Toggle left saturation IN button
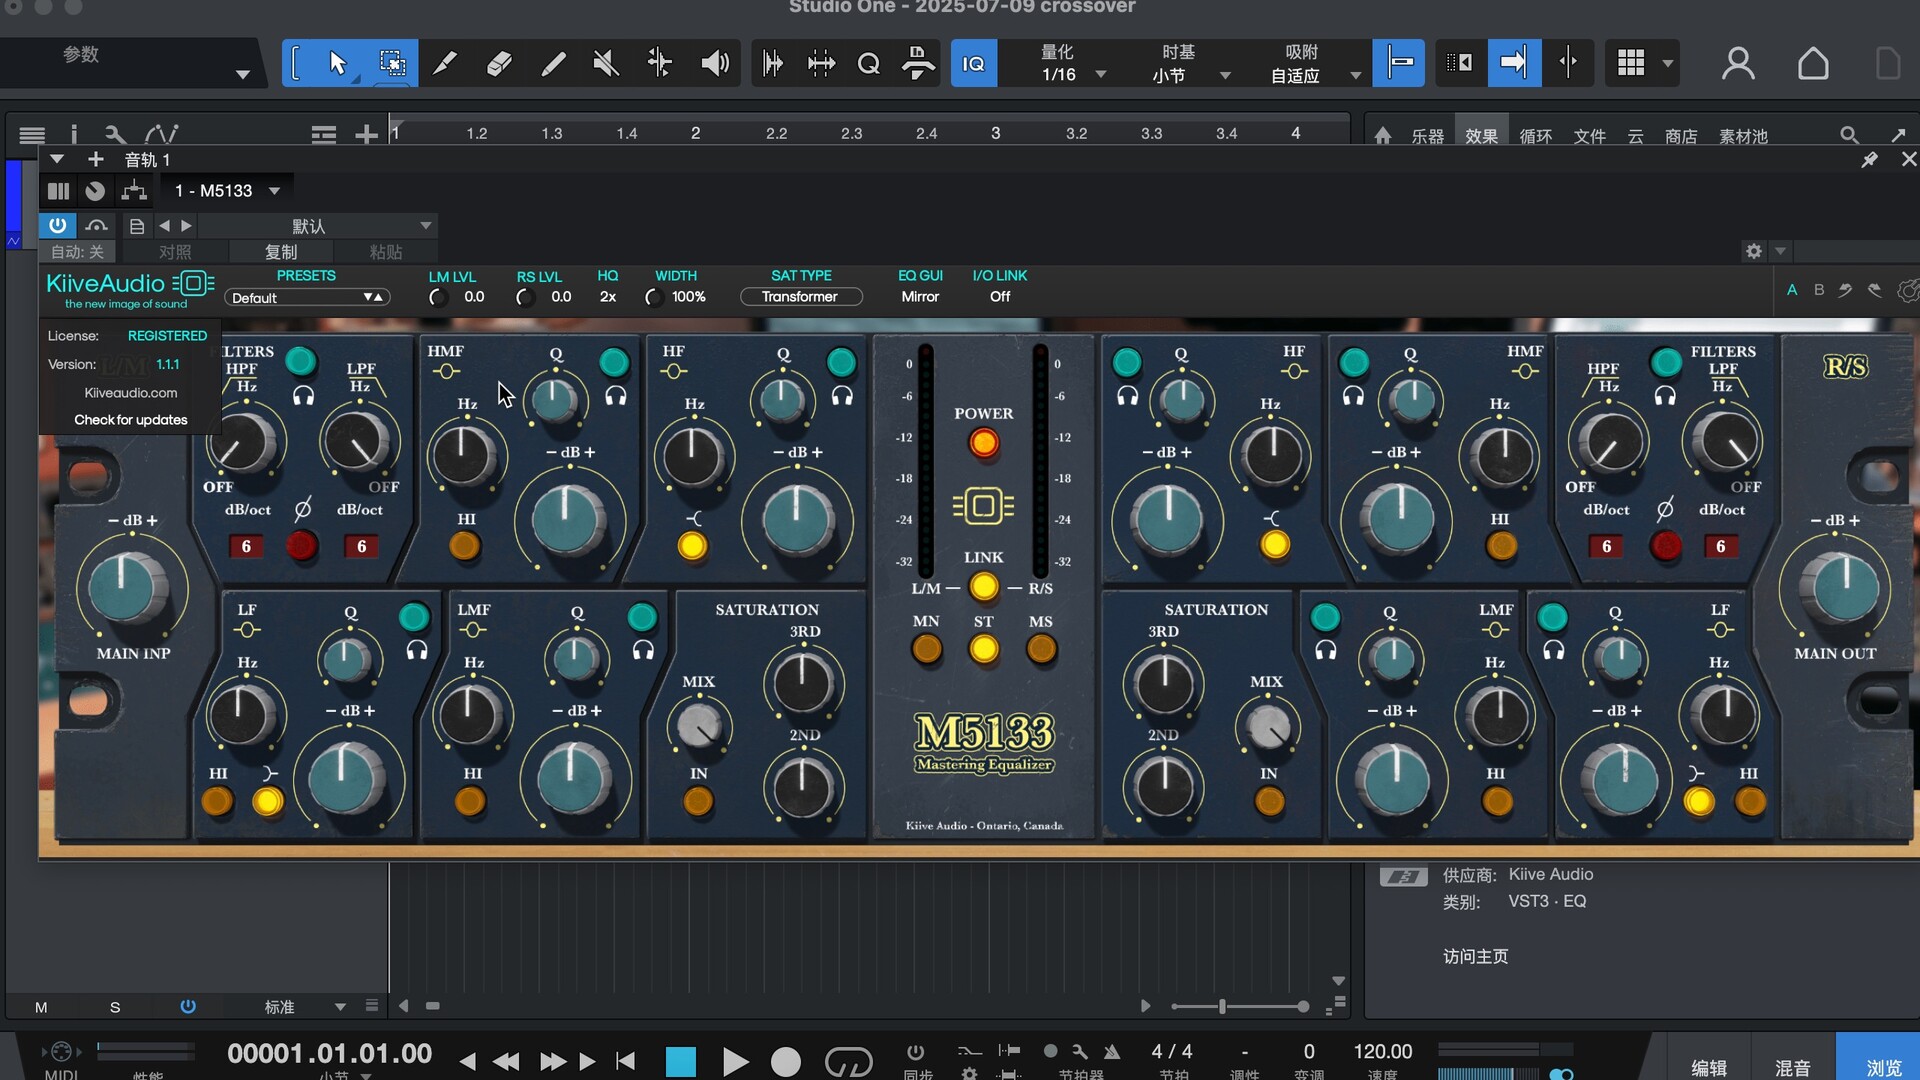This screenshot has width=1920, height=1080. pos(698,801)
